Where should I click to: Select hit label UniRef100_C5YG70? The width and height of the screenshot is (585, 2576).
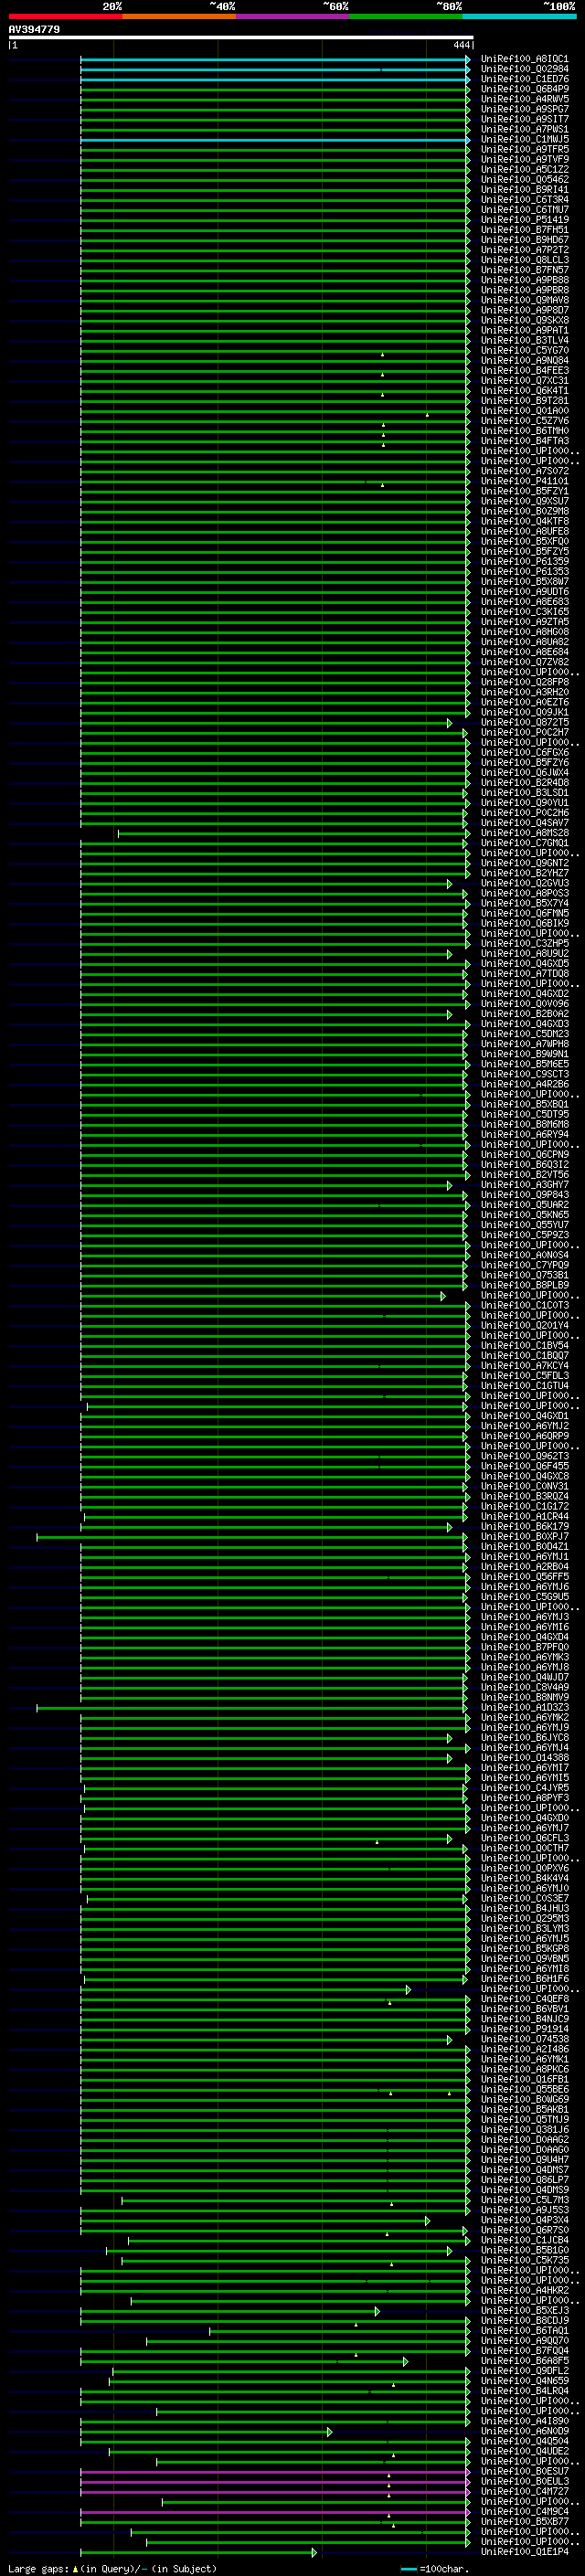(524, 350)
